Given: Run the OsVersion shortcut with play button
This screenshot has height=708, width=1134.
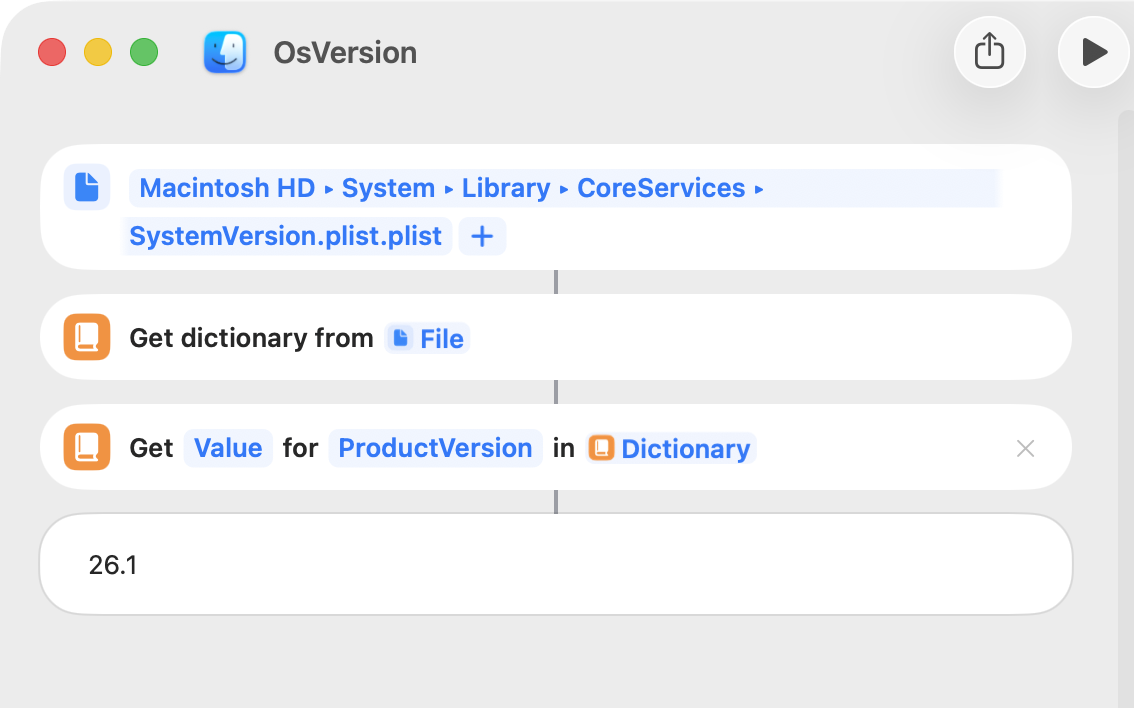Looking at the screenshot, I should [x=1094, y=52].
